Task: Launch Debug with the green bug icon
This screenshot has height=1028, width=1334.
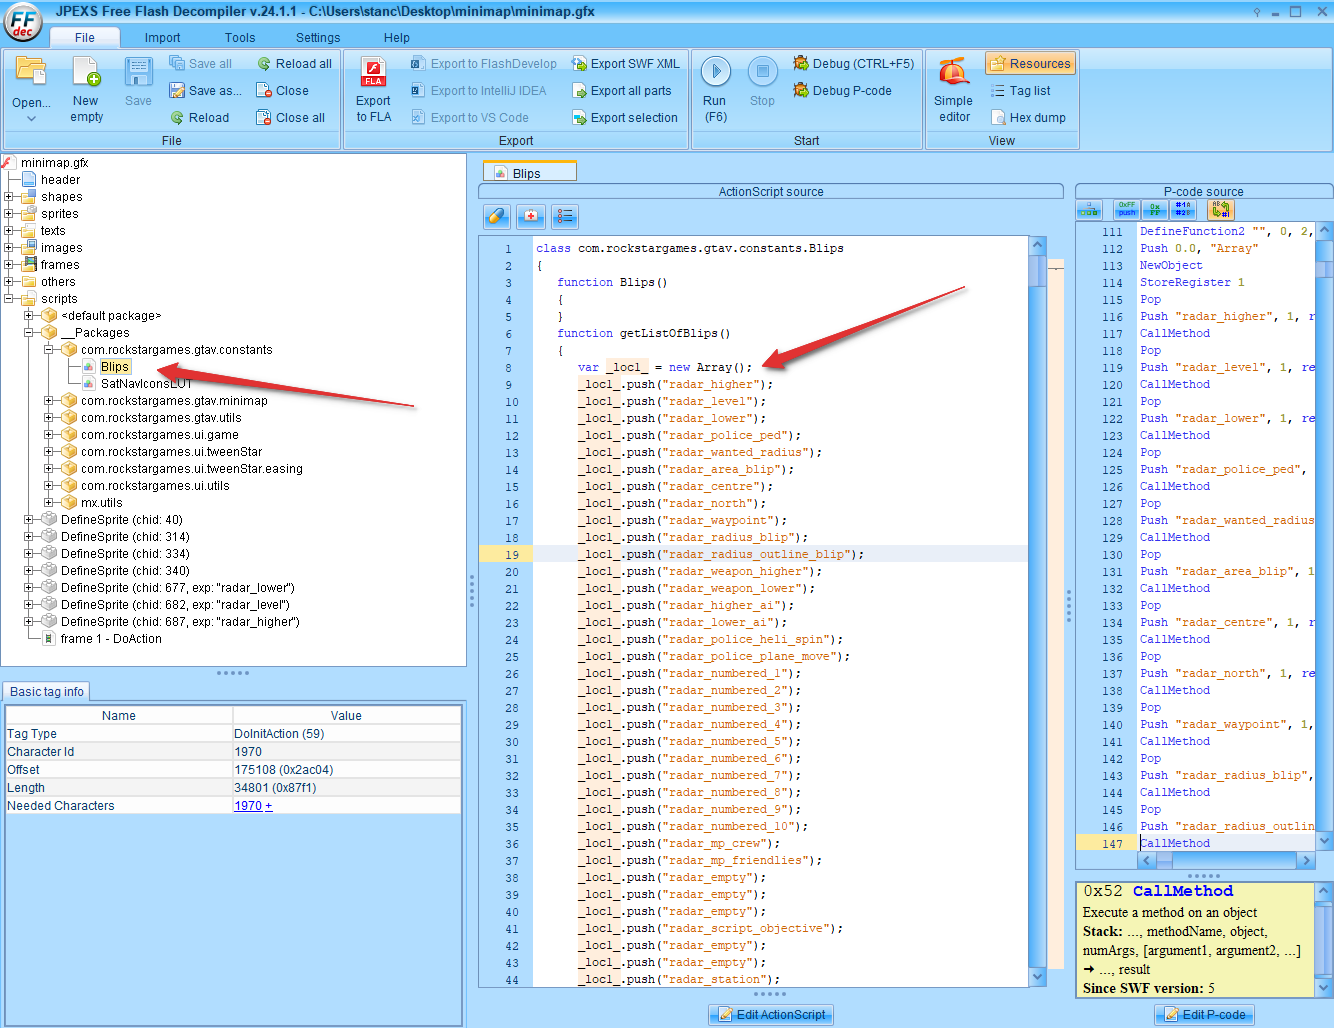Action: (853, 63)
